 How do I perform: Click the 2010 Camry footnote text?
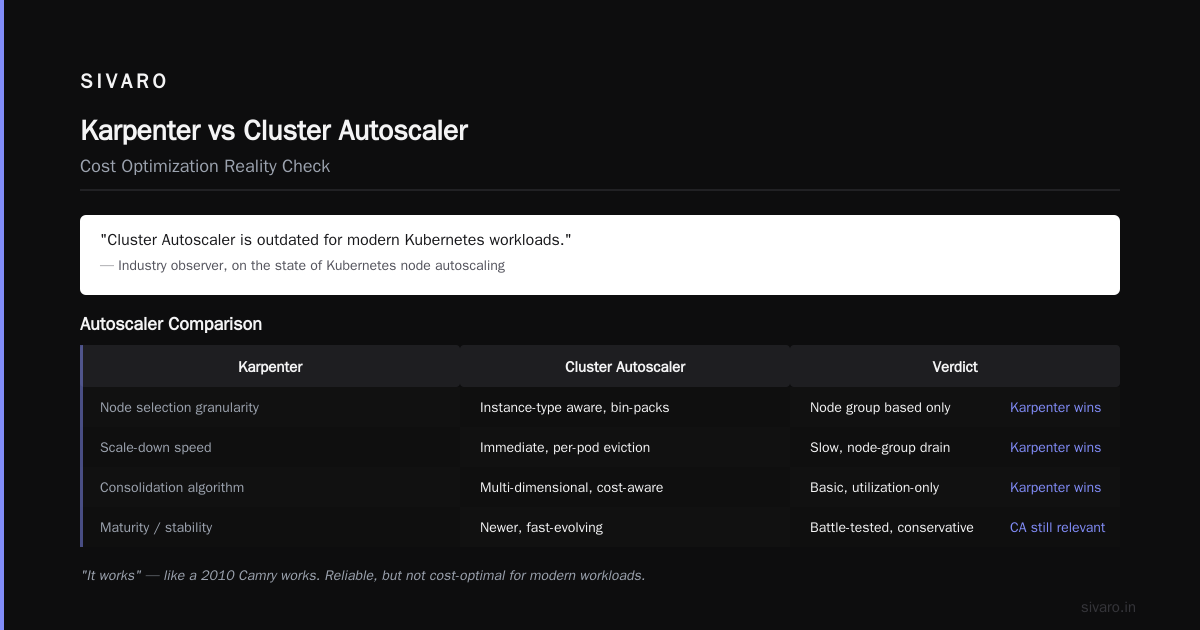[x=363, y=575]
